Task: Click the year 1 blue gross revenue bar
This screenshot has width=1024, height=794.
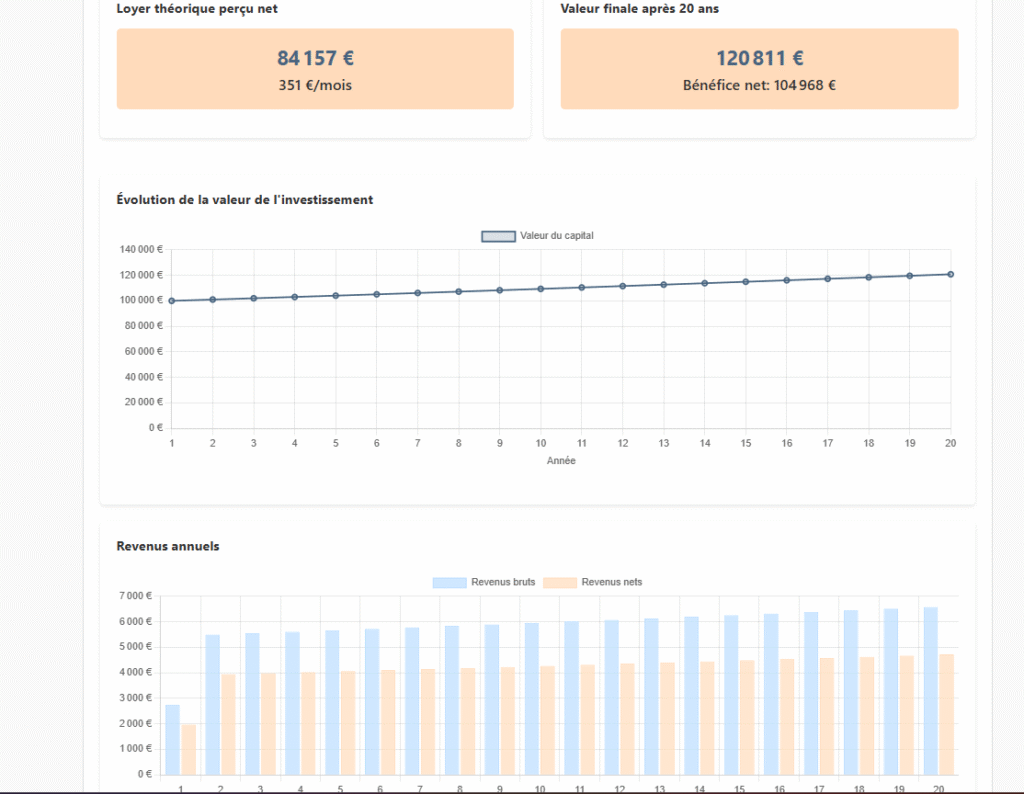Action: coord(173,740)
